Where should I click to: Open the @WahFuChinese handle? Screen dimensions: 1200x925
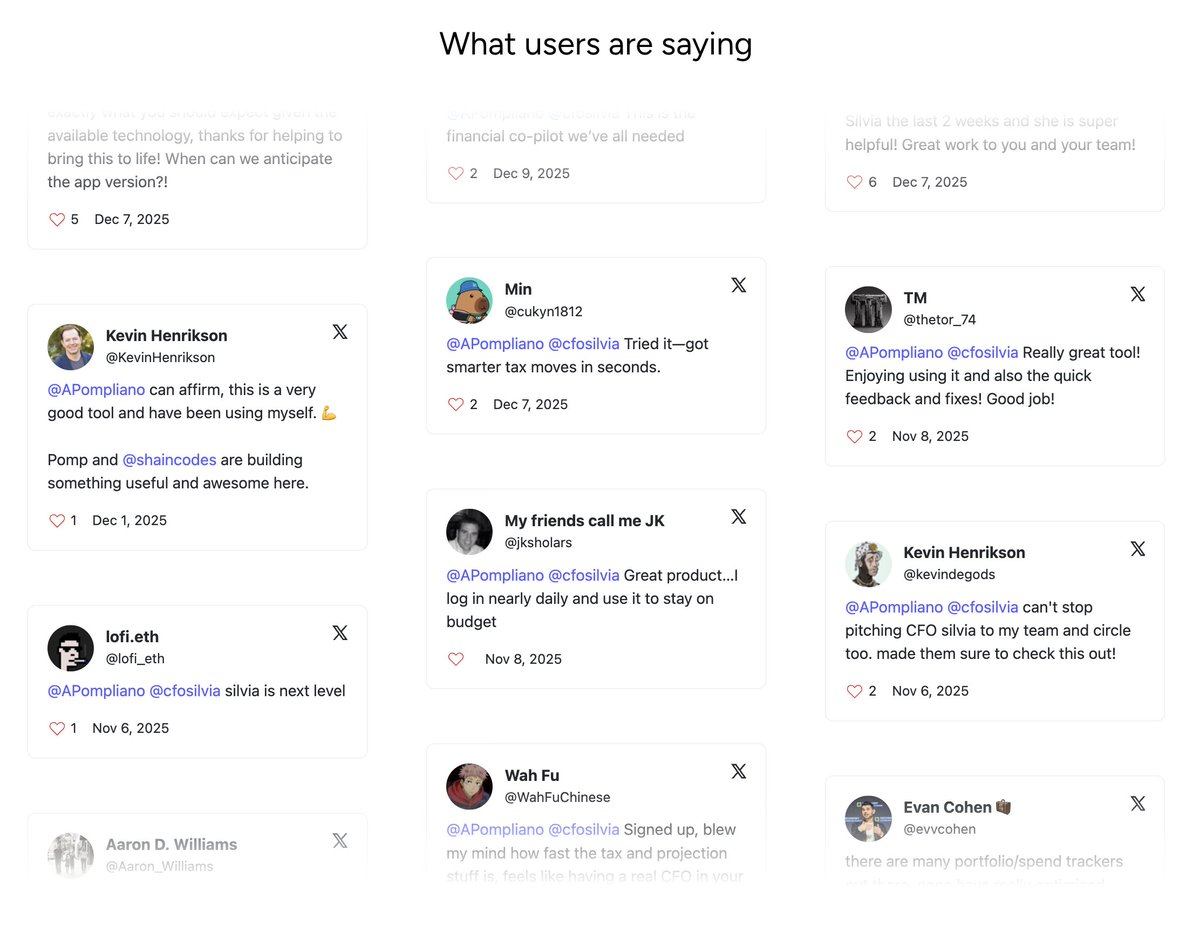click(557, 797)
